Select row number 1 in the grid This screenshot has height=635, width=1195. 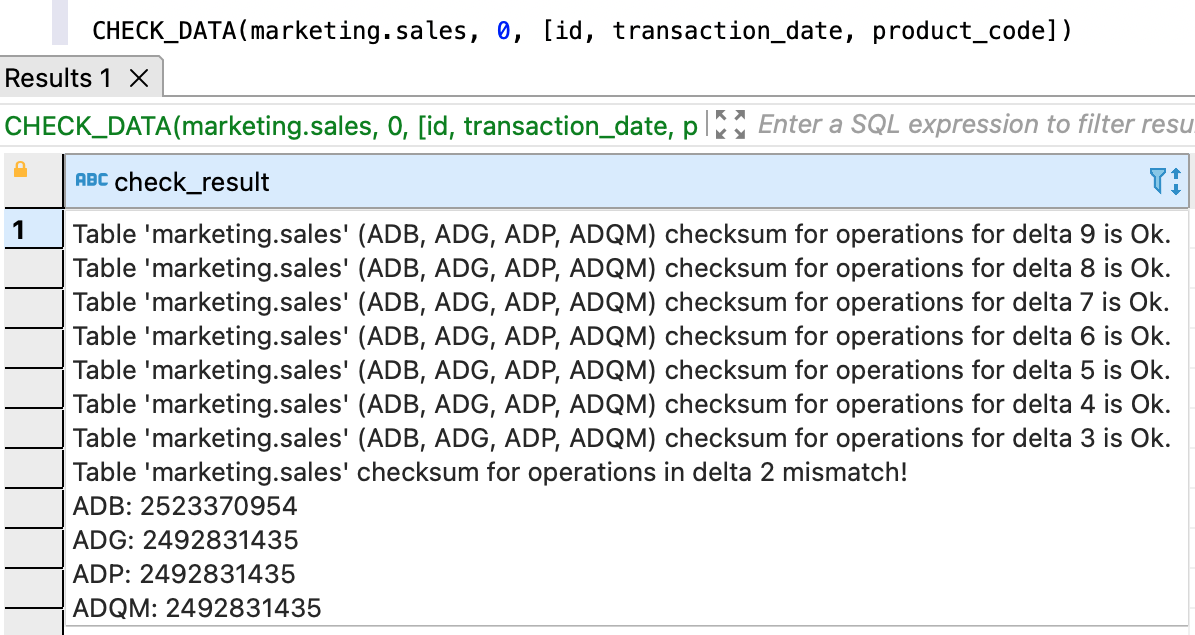[x=19, y=231]
